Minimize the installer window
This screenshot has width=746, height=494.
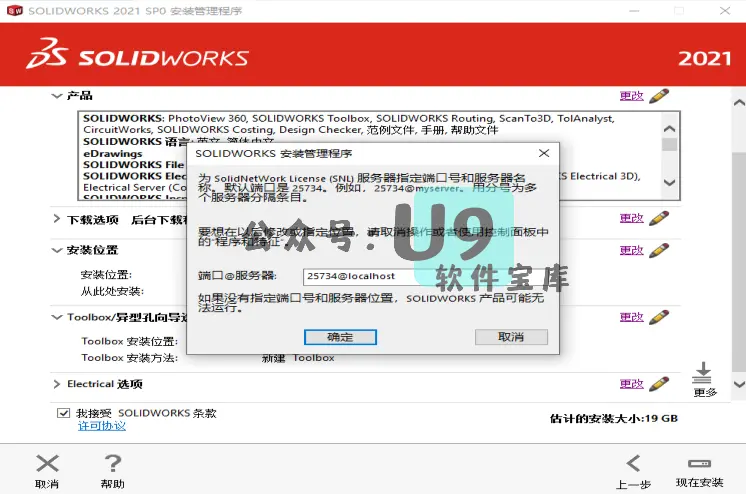click(634, 10)
